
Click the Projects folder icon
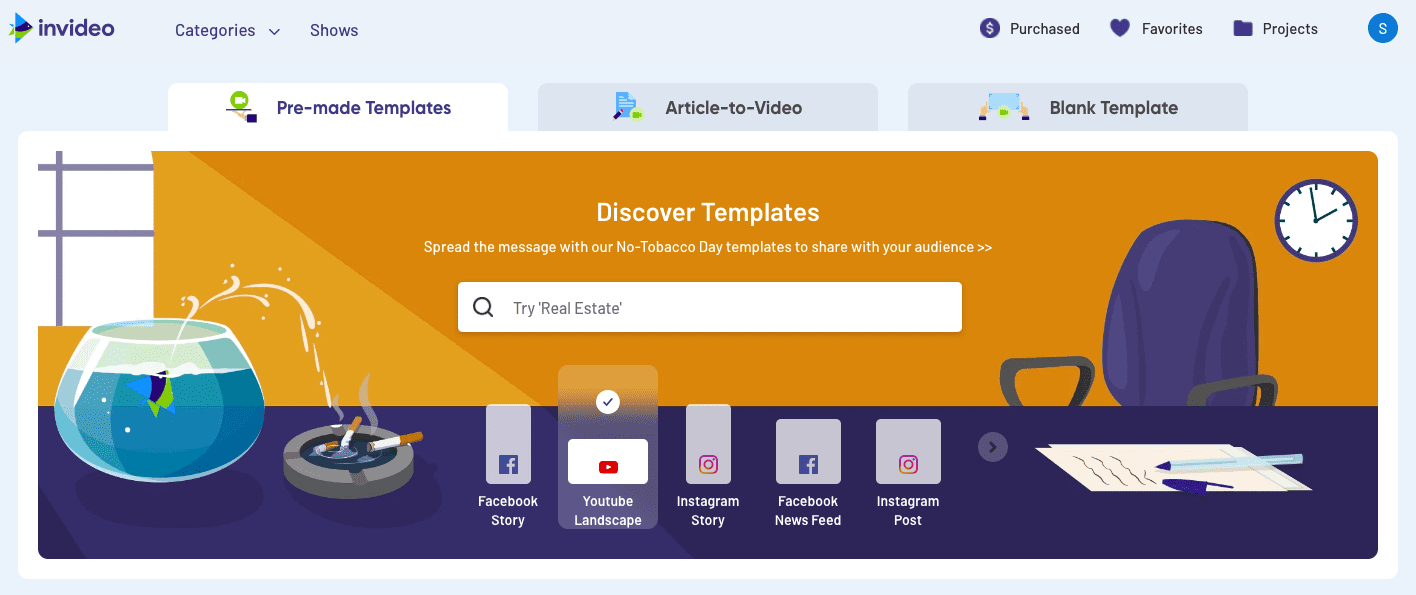pyautogui.click(x=1243, y=28)
